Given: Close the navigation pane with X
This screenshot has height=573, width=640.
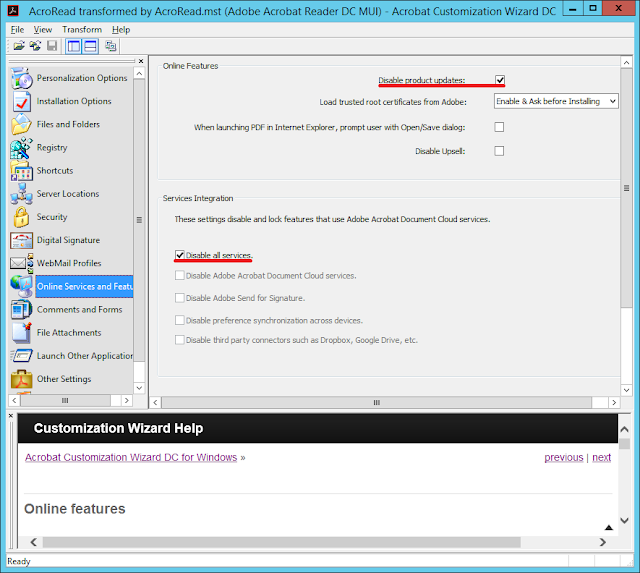Looking at the screenshot, I should [141, 61].
